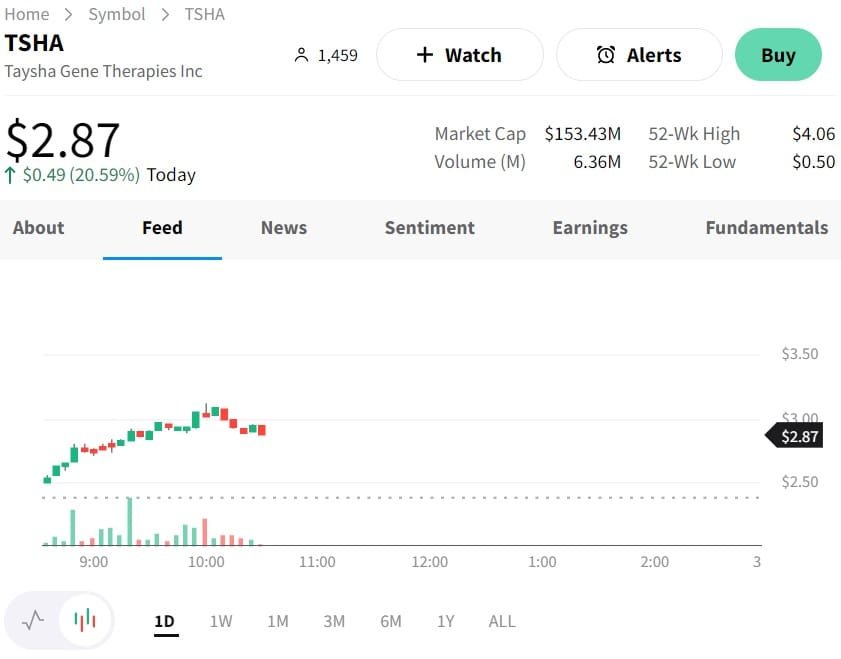Image resolution: width=841 pixels, height=659 pixels.
Task: Follow the Home breadcrumb link
Action: click(27, 14)
